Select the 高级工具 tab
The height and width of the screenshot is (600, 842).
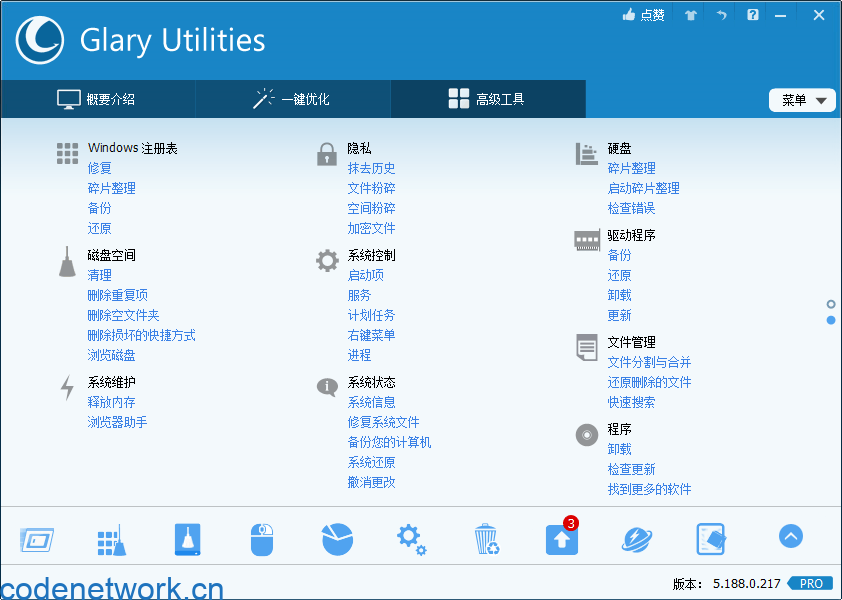point(488,99)
